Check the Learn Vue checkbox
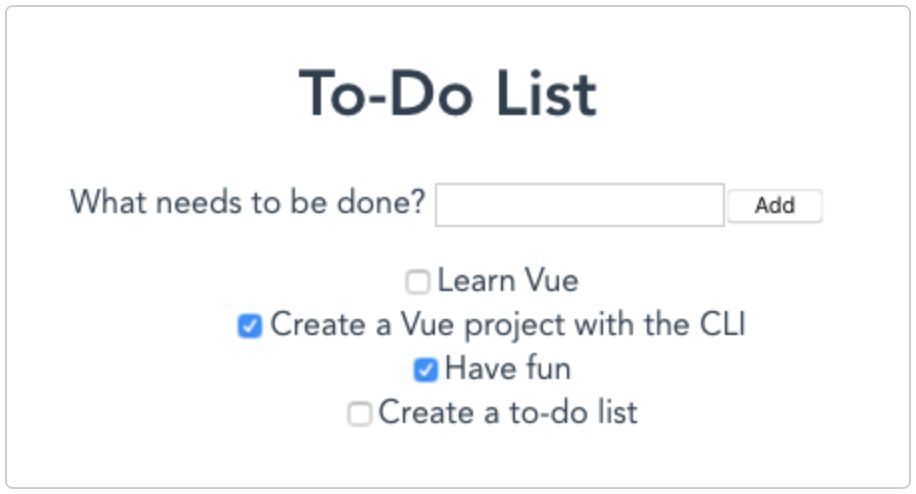Image resolution: width=916 pixels, height=494 pixels. click(417, 282)
